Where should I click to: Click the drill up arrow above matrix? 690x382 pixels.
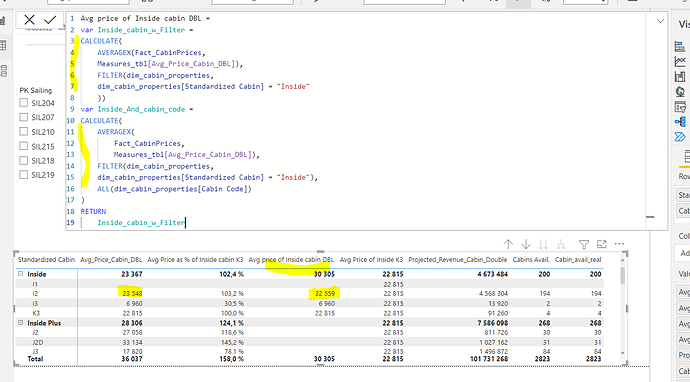508,244
